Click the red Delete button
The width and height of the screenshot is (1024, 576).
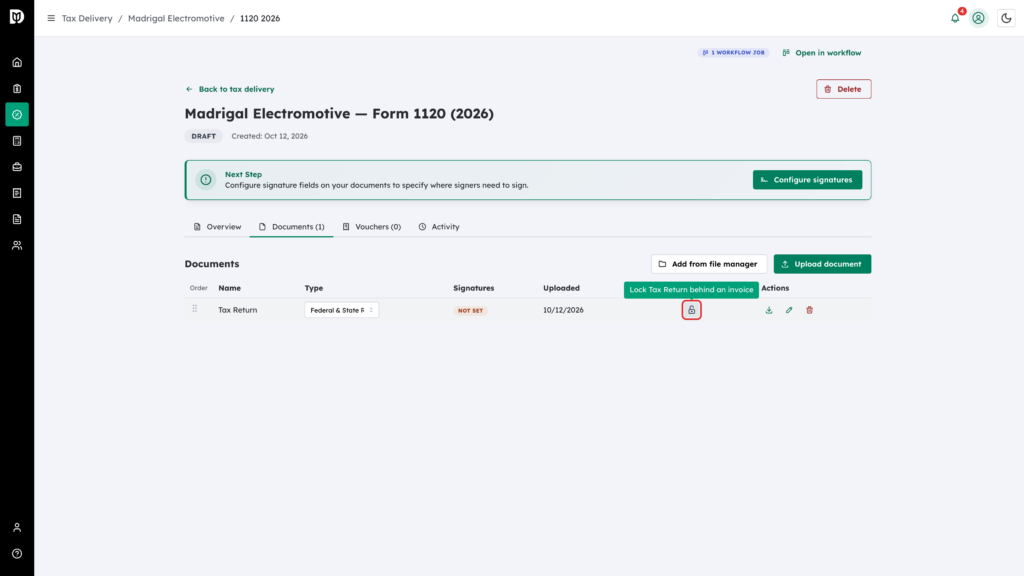point(843,89)
